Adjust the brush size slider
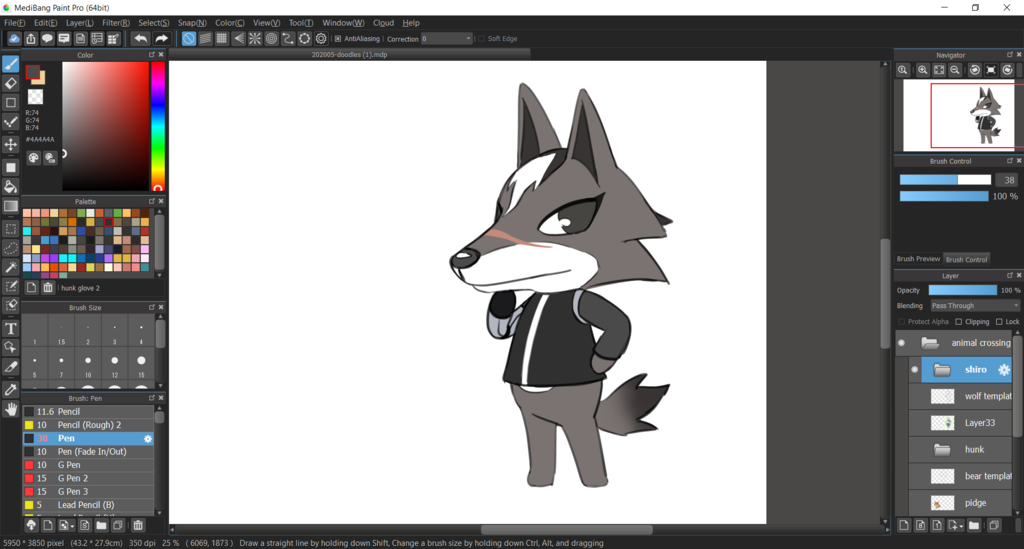 tap(945, 180)
